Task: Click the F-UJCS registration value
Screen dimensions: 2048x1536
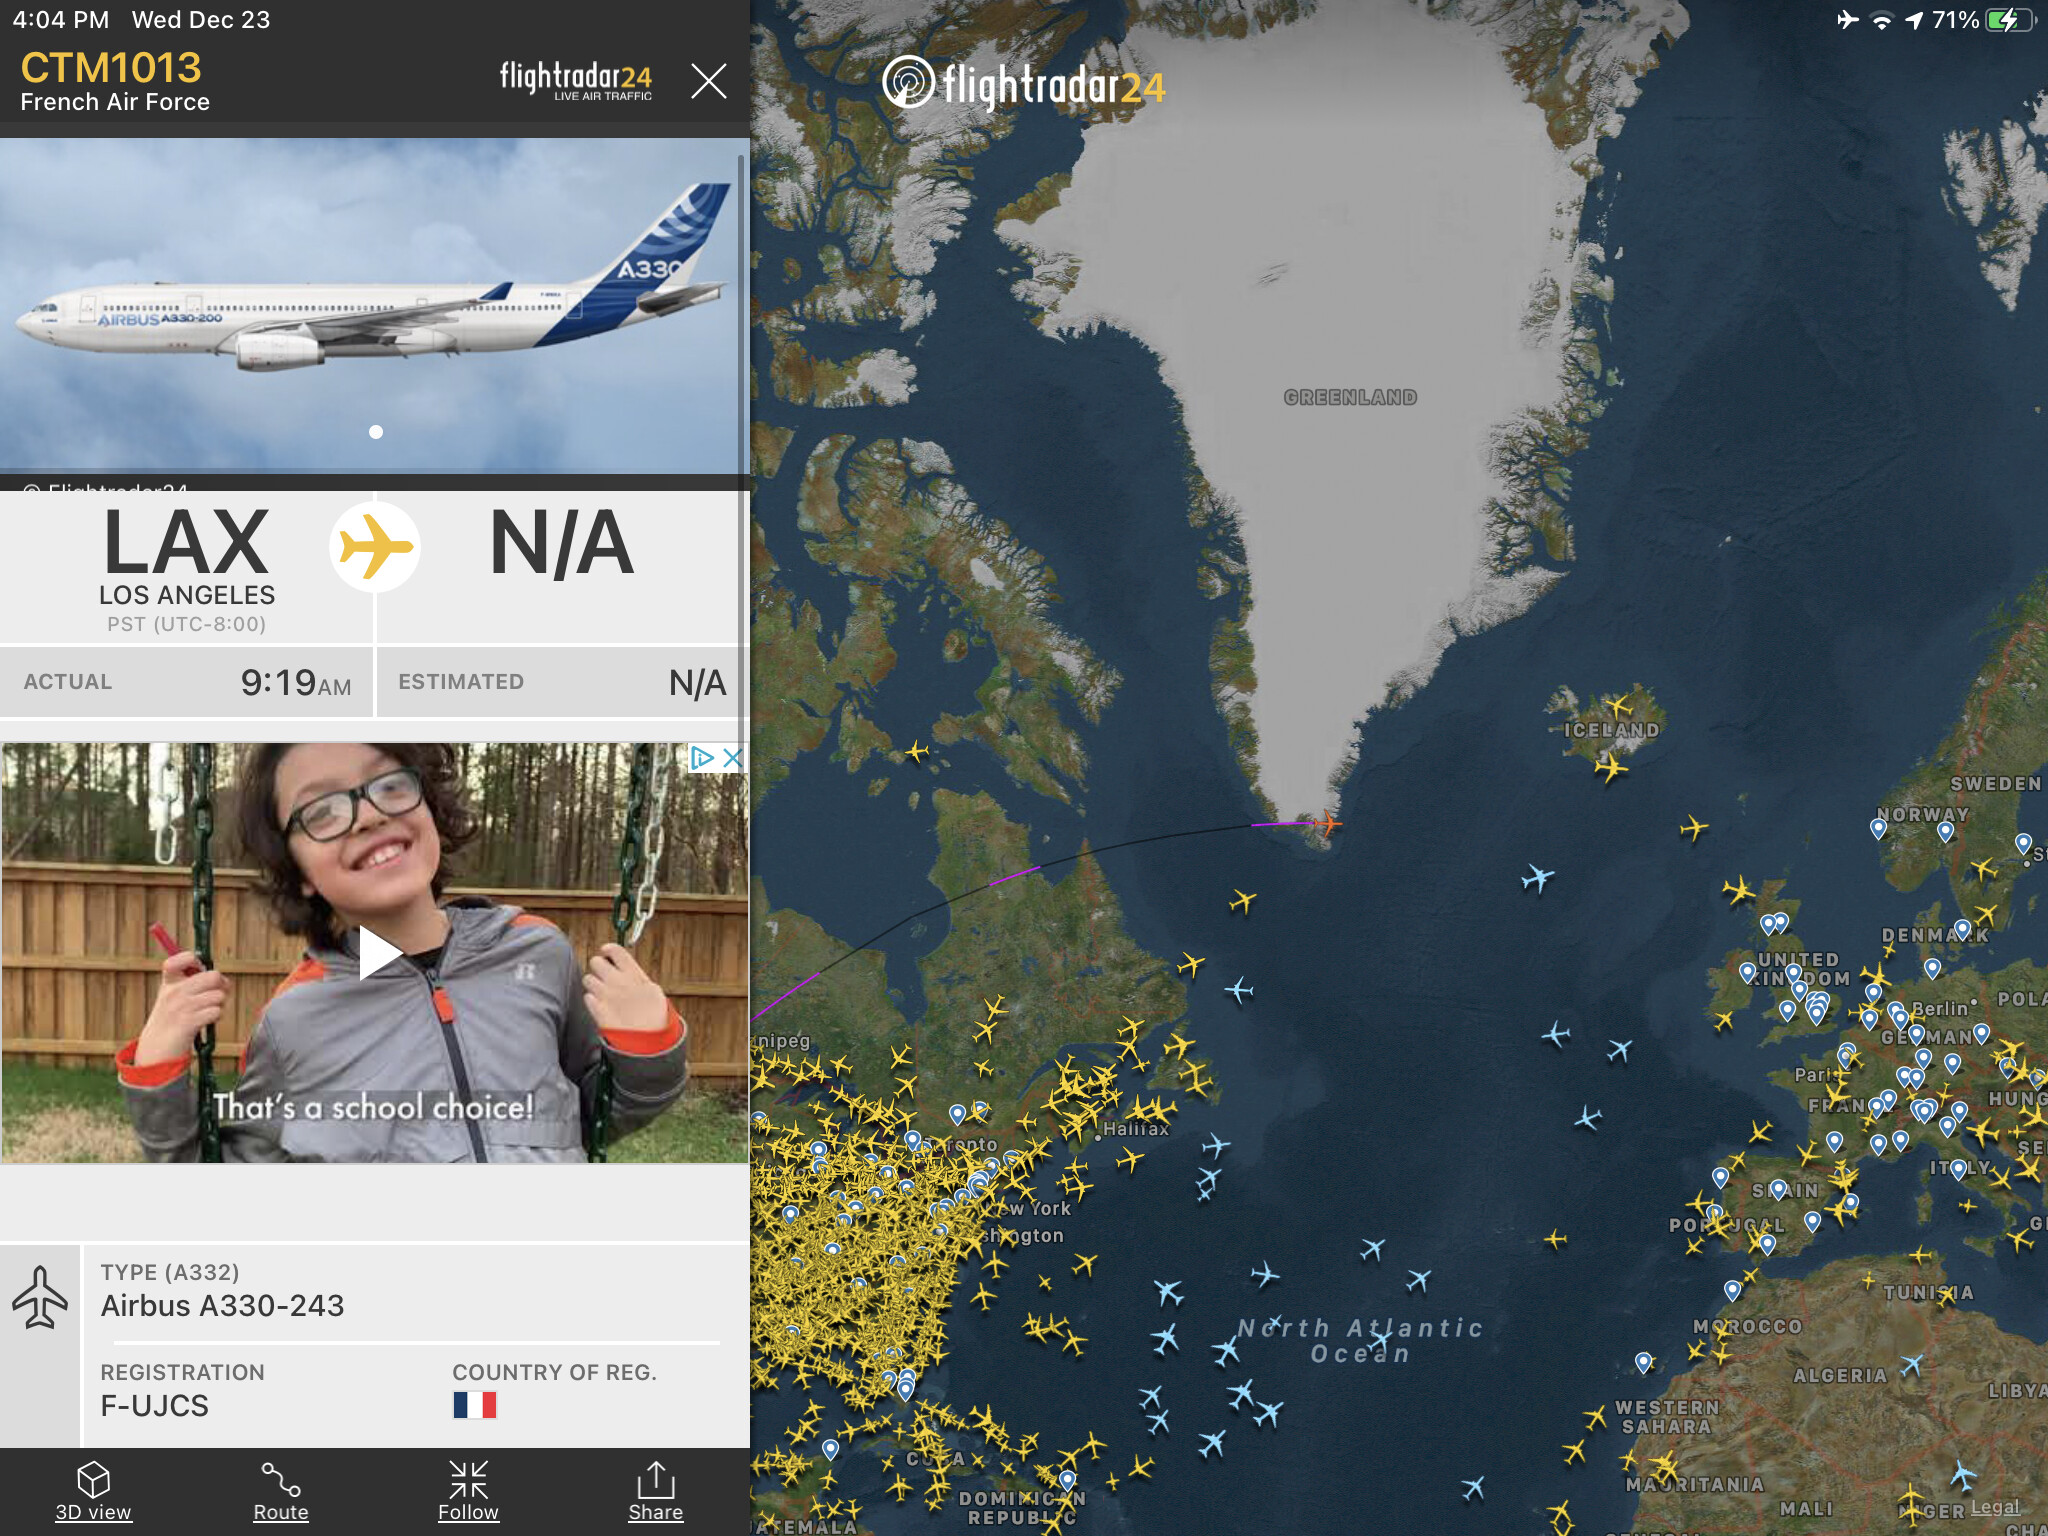Action: (x=155, y=1405)
